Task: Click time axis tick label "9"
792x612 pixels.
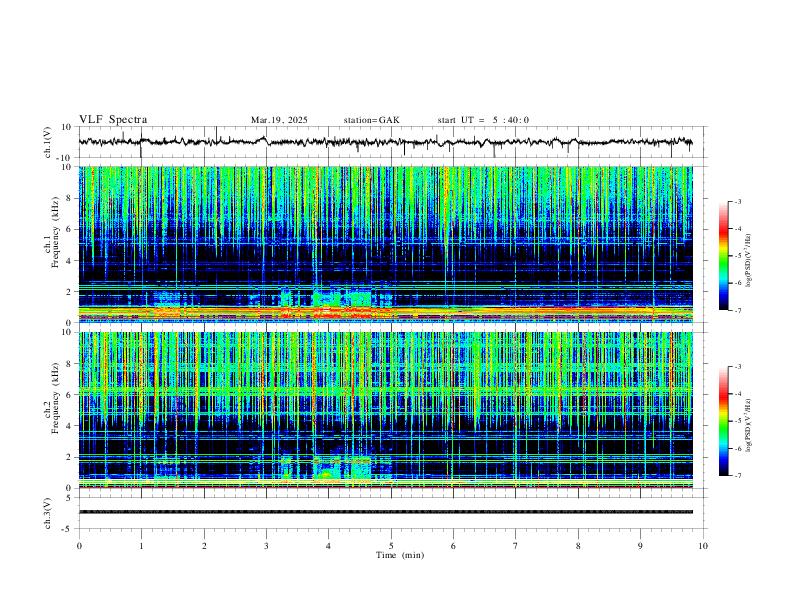Action: pyautogui.click(x=640, y=546)
